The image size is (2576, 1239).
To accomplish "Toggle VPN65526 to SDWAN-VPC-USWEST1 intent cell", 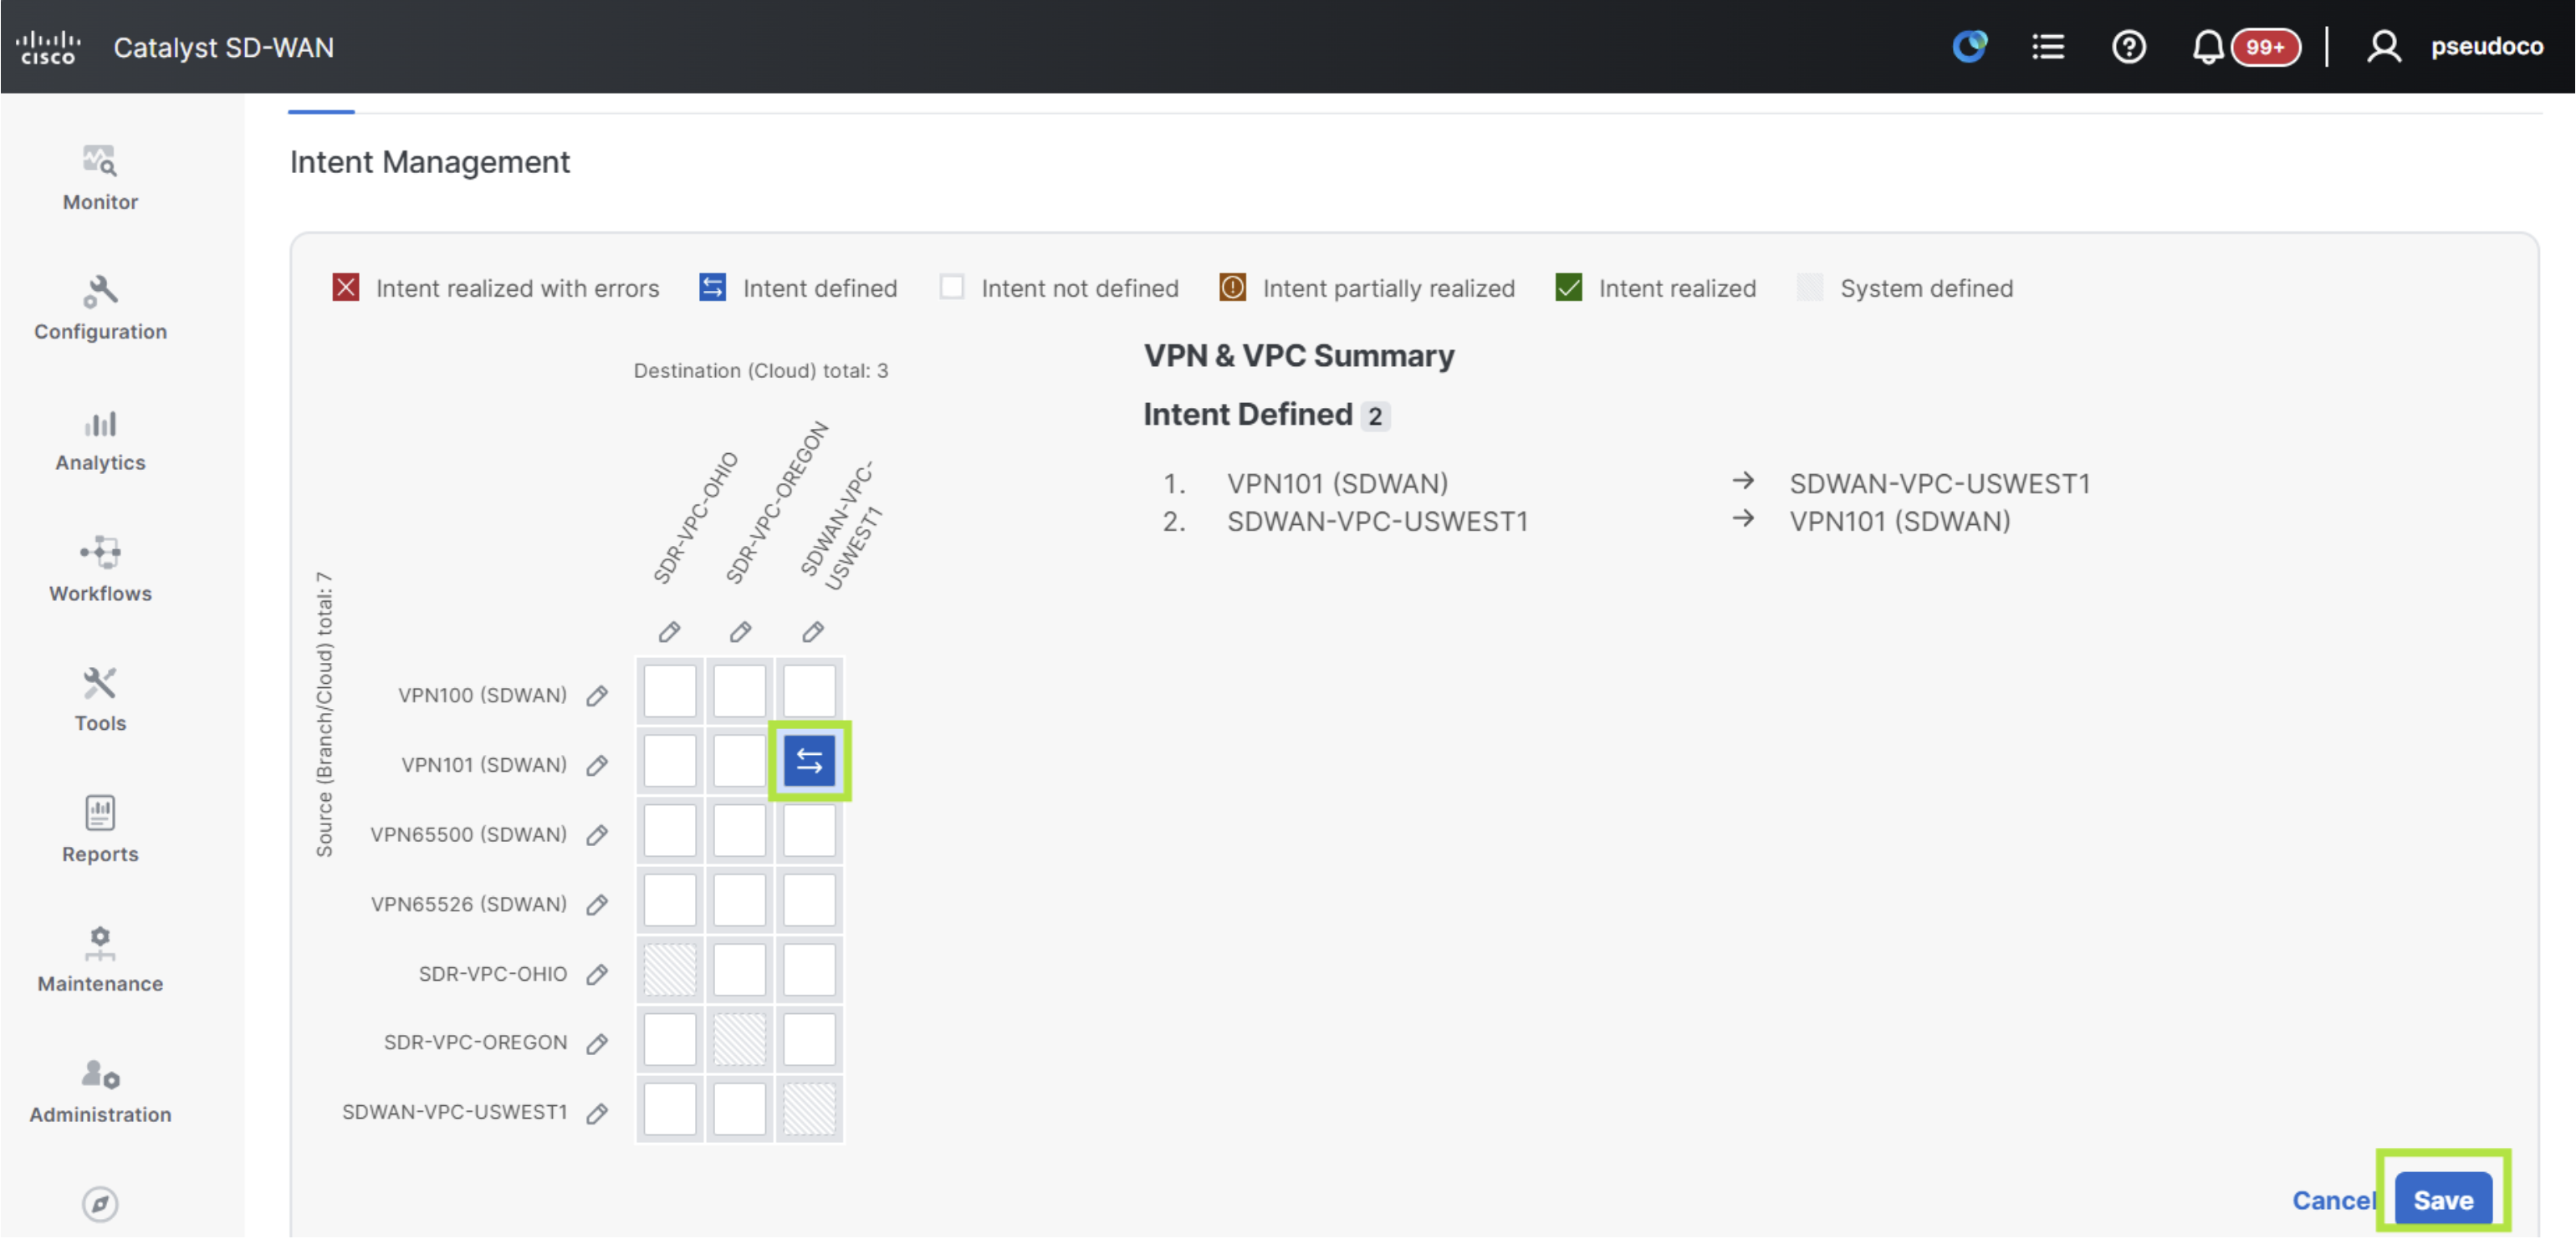I will (x=809, y=901).
